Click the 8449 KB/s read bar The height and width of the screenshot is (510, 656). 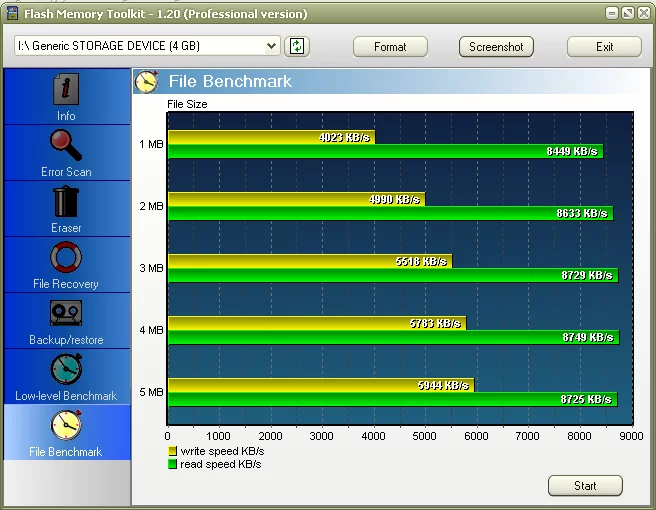pyautogui.click(x=385, y=151)
